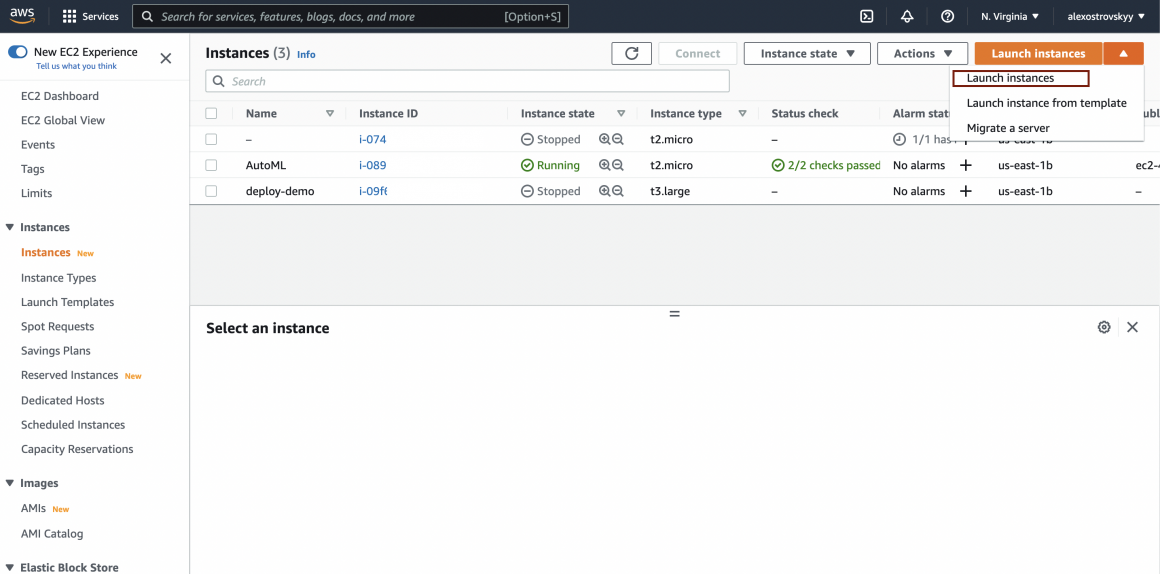The width and height of the screenshot is (1160, 574).
Task: Expand the Actions dropdown menu
Action: 922,54
